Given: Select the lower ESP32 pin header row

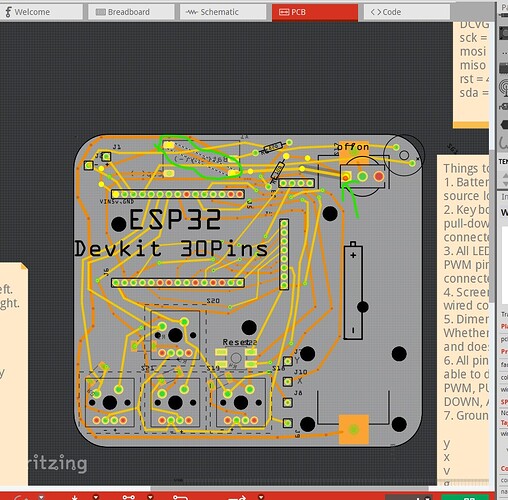Looking at the screenshot, I should click(178, 283).
